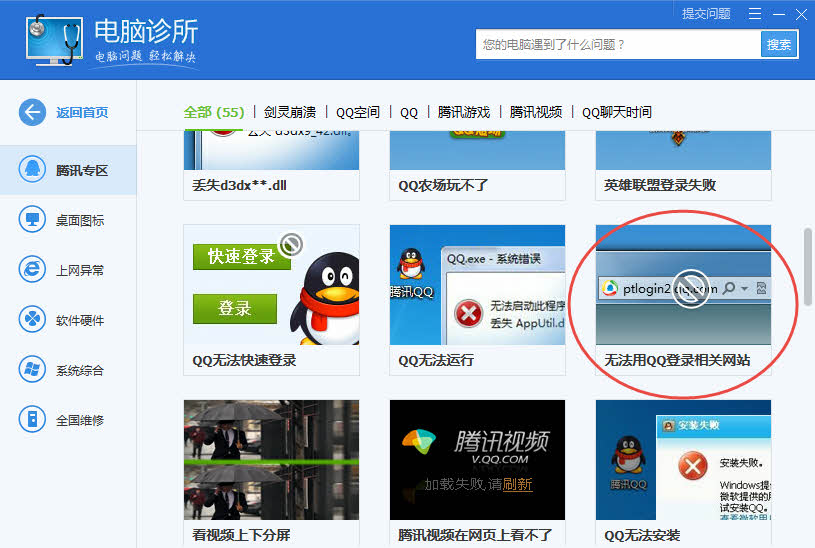Select the 剑灵崩溃 tab
Image resolution: width=815 pixels, height=548 pixels.
point(290,112)
